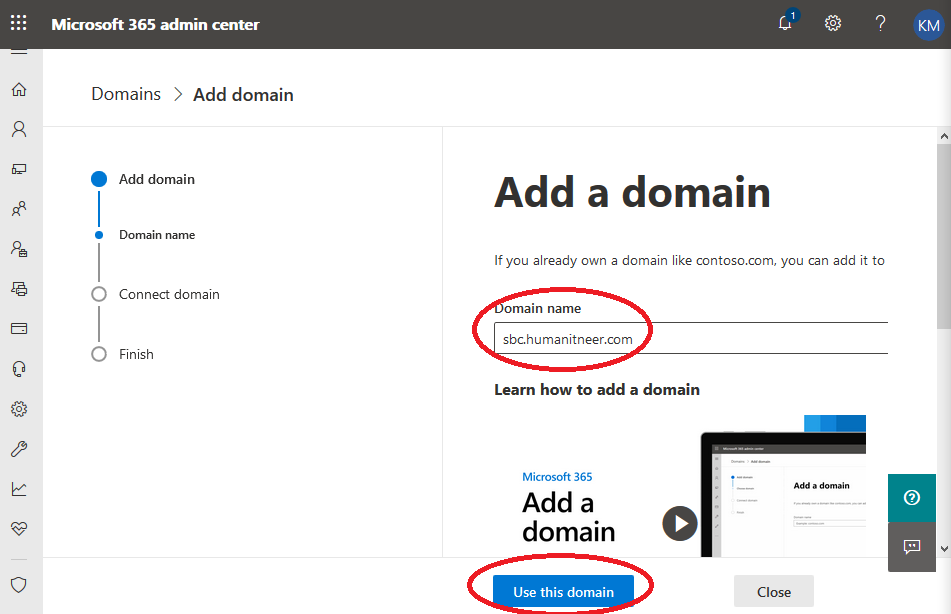Open Roles icon in sidebar

pos(19,249)
